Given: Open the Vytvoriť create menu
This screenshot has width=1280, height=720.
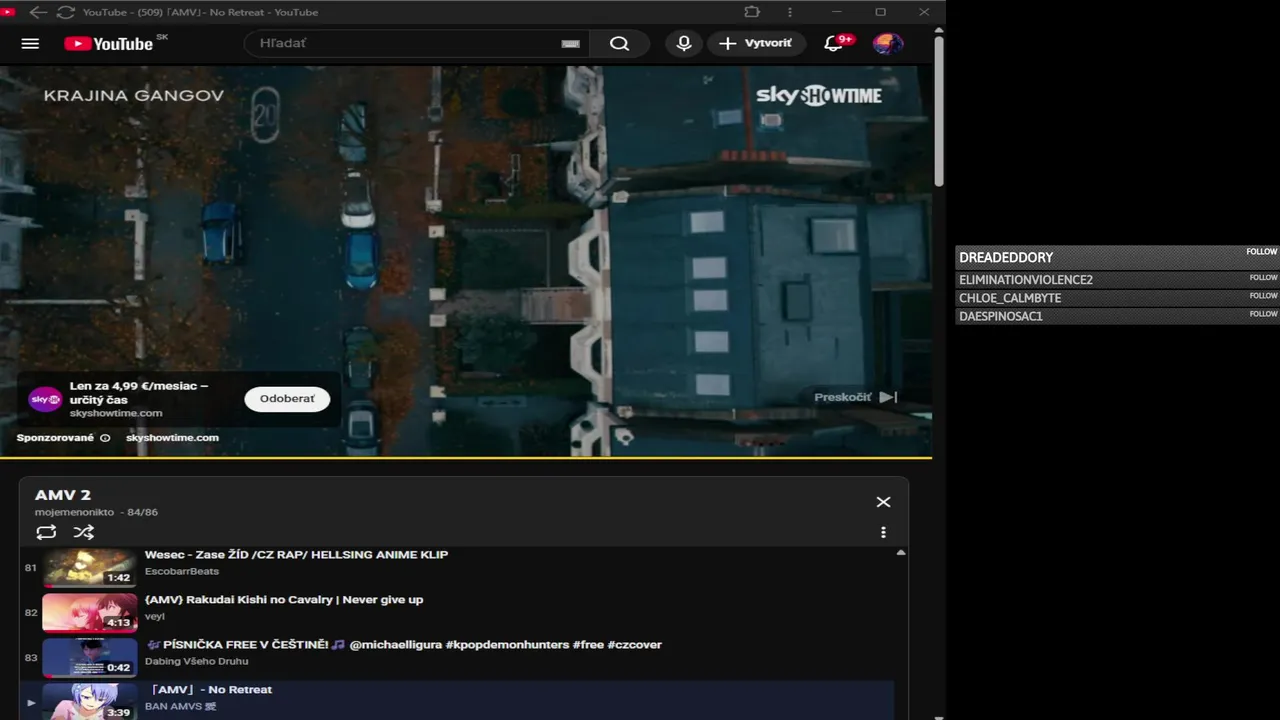Looking at the screenshot, I should pos(755,43).
